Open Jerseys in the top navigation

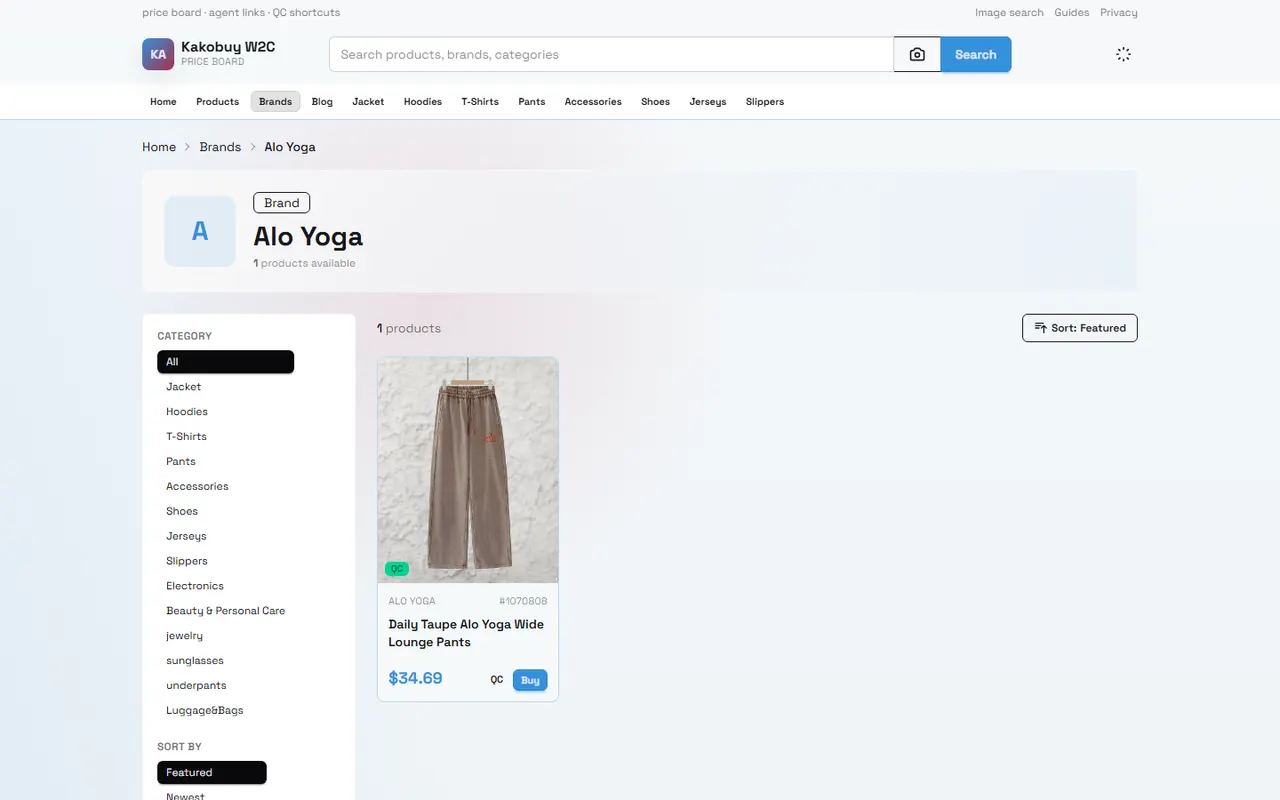(x=708, y=101)
